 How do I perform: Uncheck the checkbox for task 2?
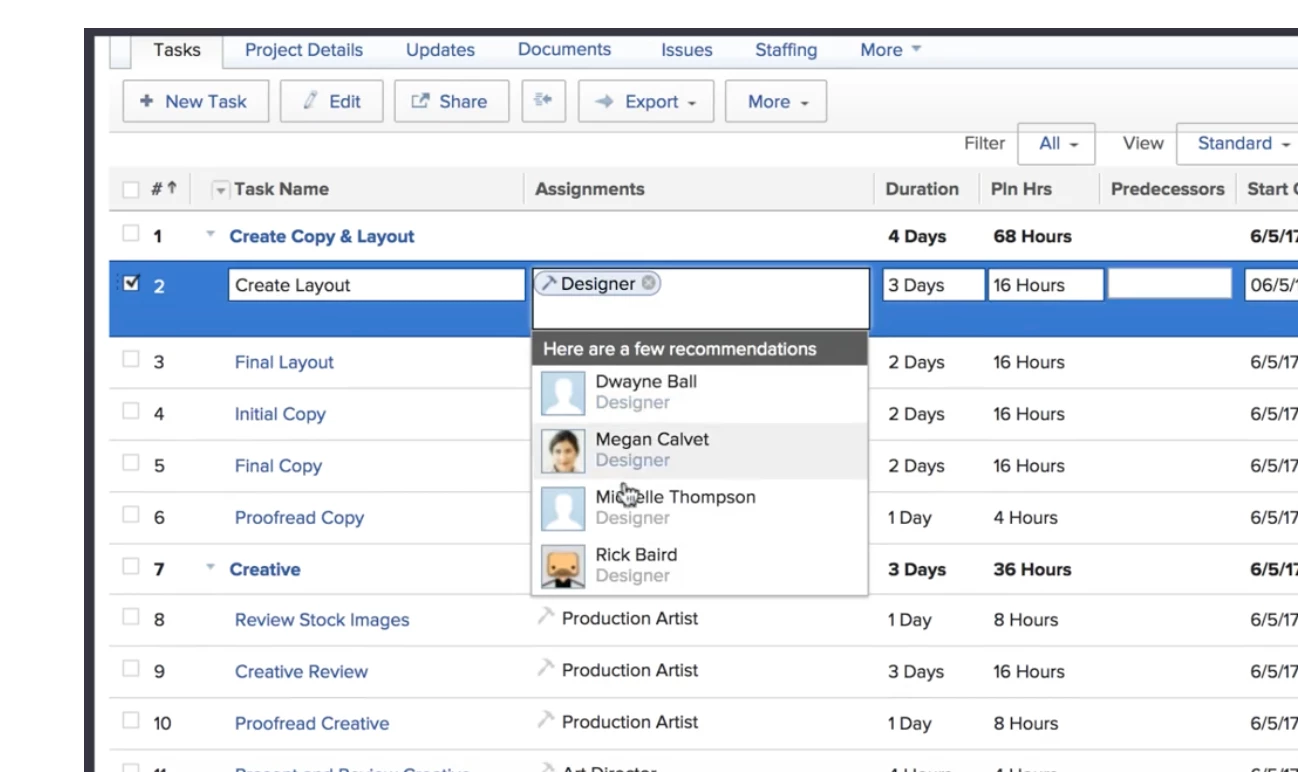coord(131,284)
